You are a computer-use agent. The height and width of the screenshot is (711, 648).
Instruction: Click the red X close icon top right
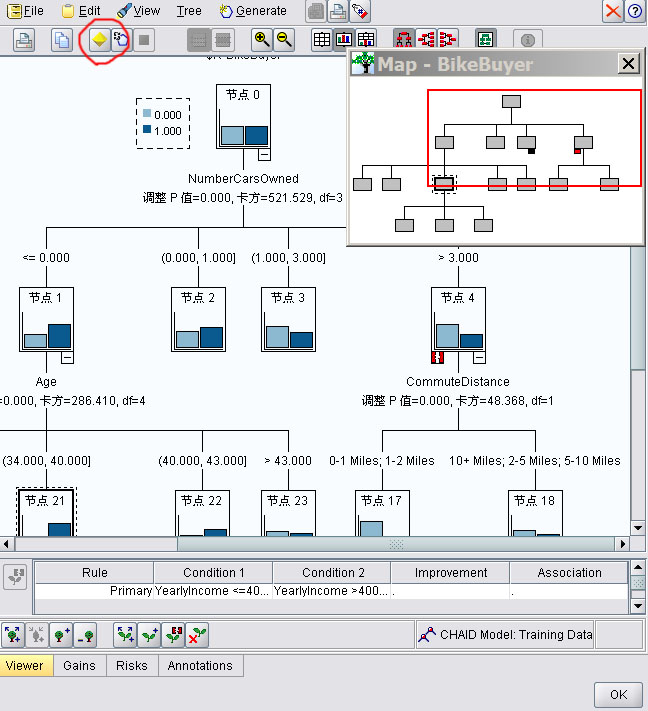click(x=613, y=11)
